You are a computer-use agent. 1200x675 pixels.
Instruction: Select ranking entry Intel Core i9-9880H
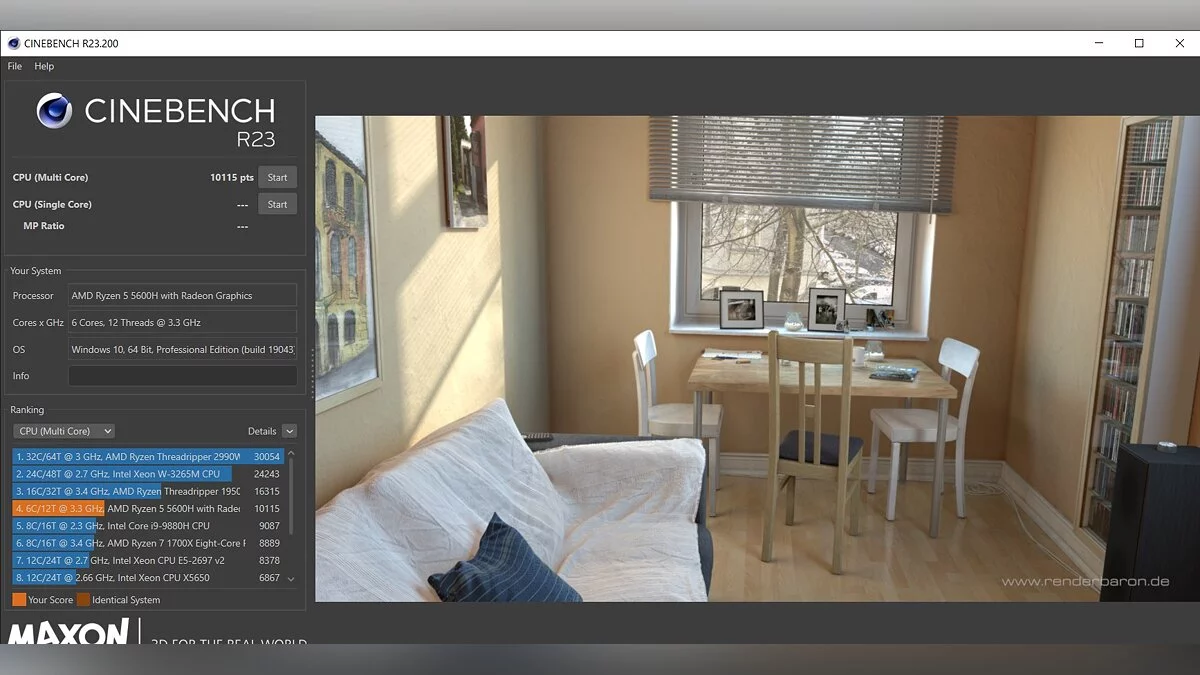148,526
